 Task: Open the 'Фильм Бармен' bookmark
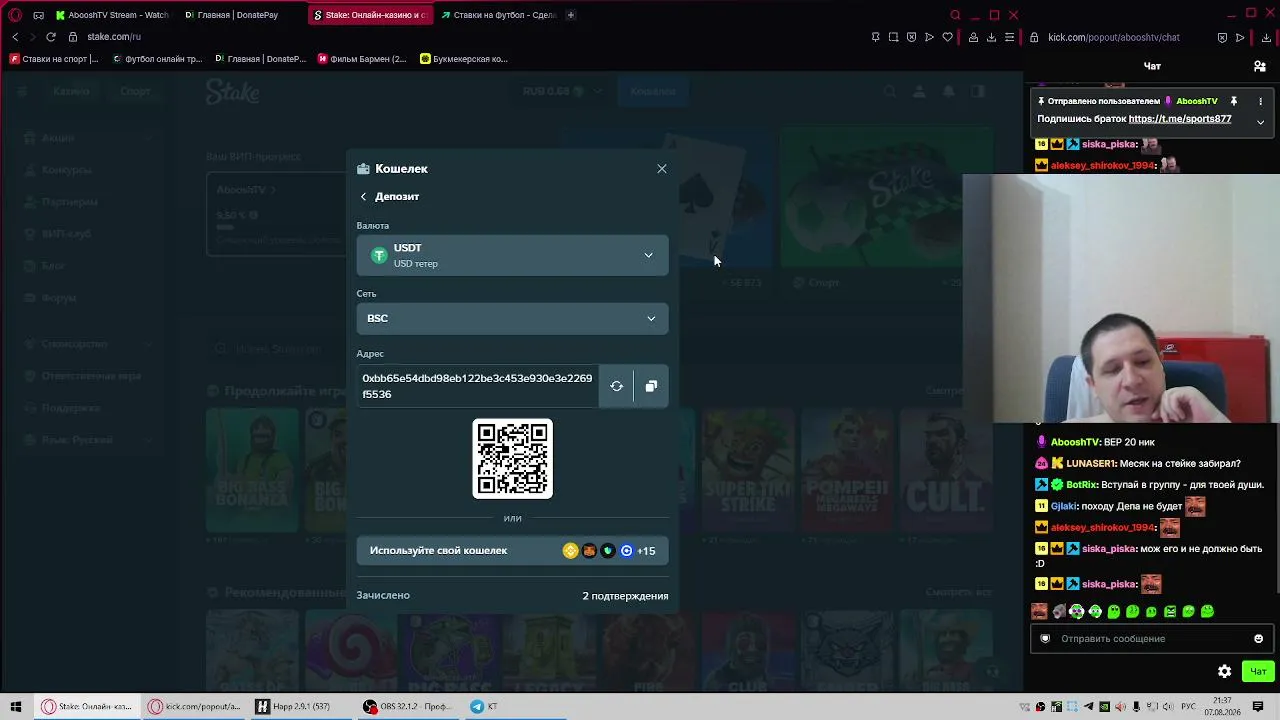(363, 59)
